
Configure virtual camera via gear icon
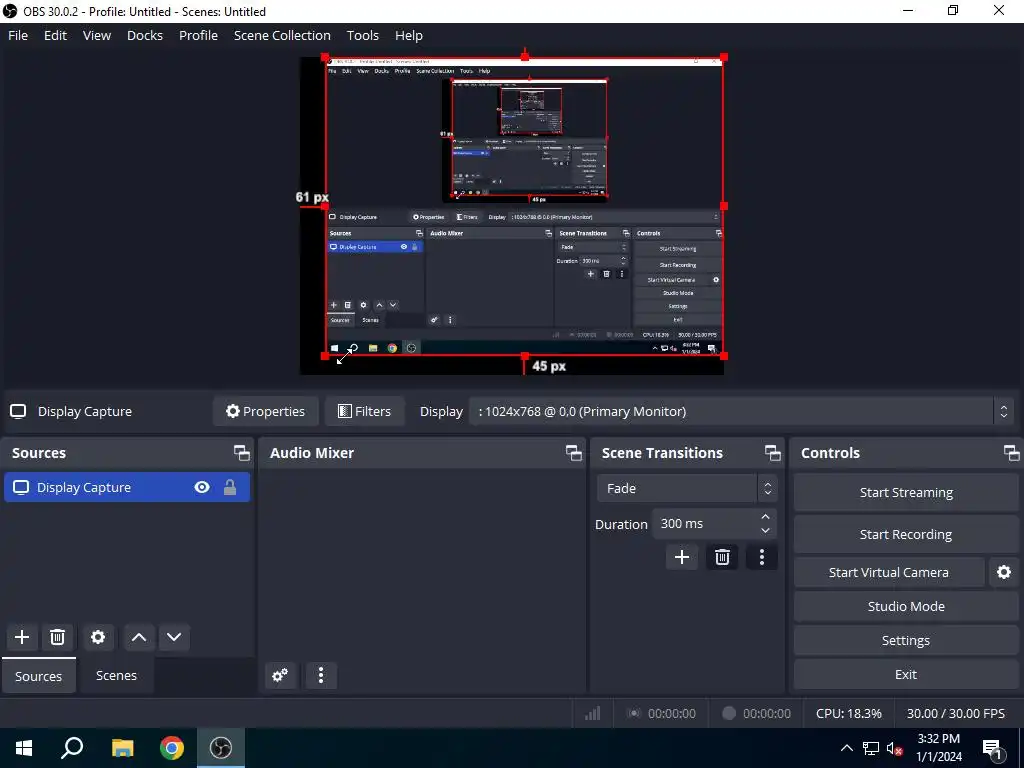tap(1004, 572)
